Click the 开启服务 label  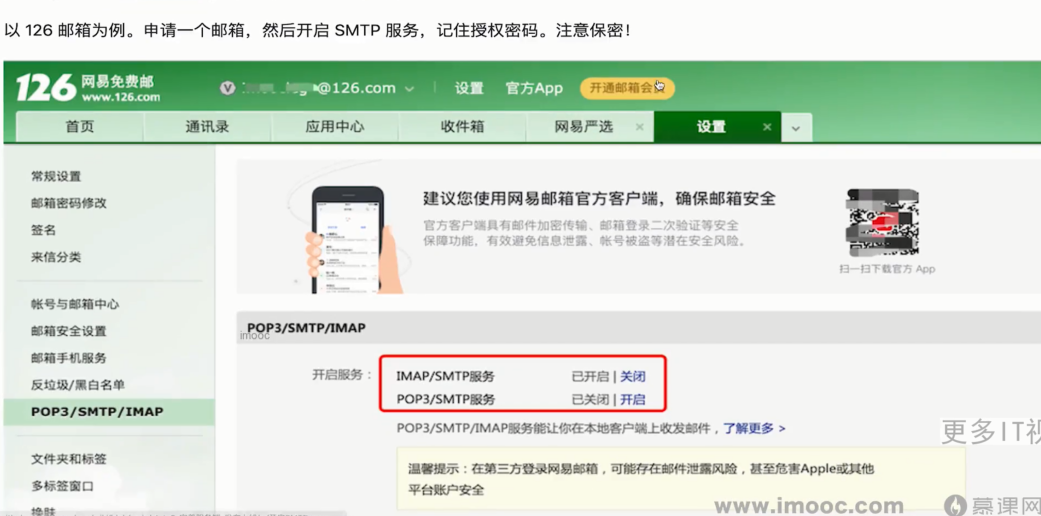point(343,375)
